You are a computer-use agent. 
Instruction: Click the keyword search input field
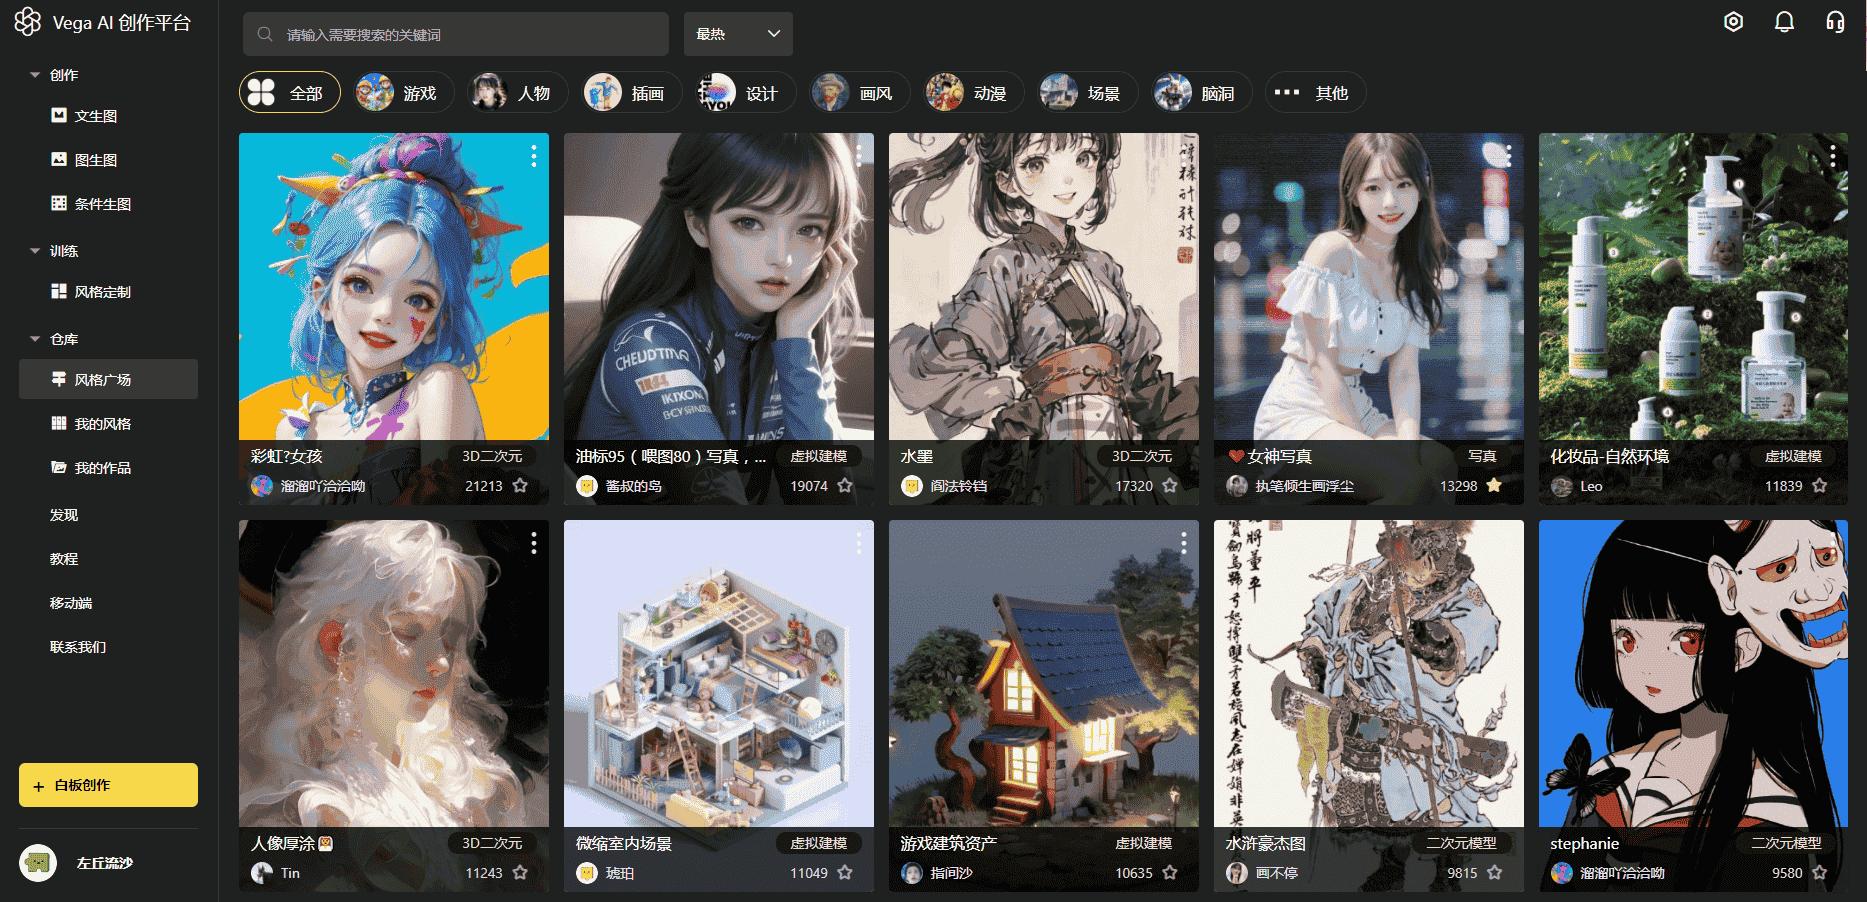point(456,34)
